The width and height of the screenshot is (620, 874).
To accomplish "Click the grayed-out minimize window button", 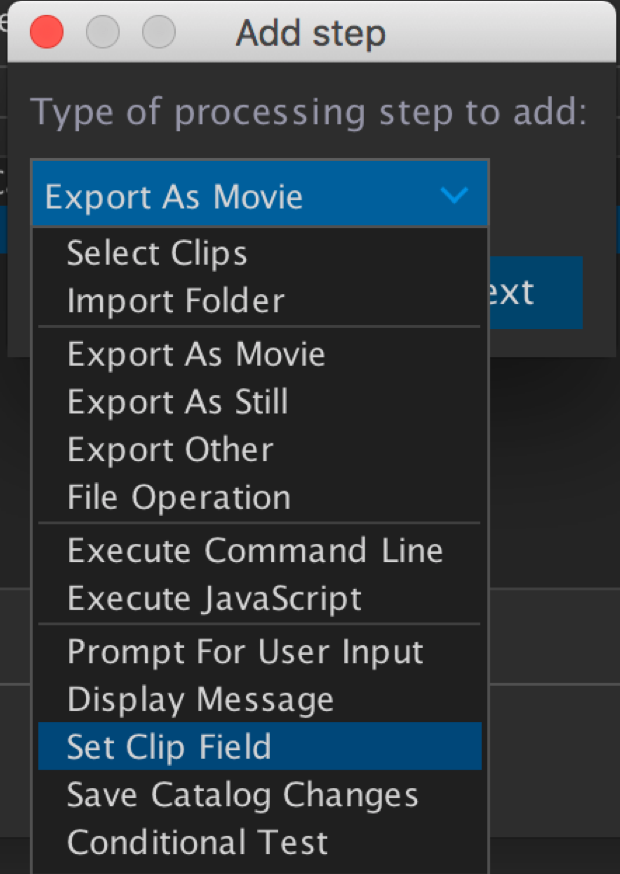I will (103, 33).
